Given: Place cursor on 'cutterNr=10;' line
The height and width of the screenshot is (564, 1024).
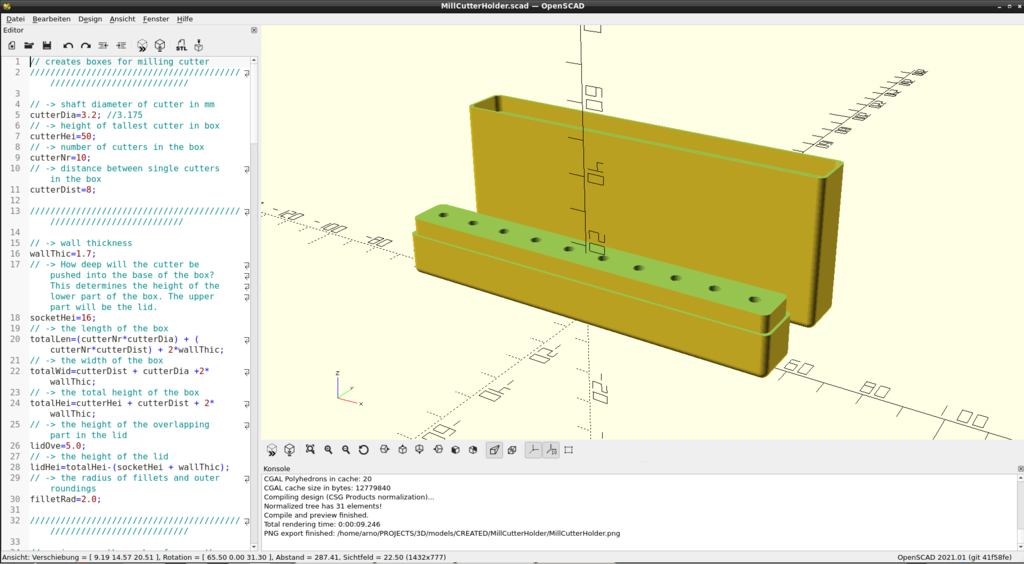Looking at the screenshot, I should [60, 157].
